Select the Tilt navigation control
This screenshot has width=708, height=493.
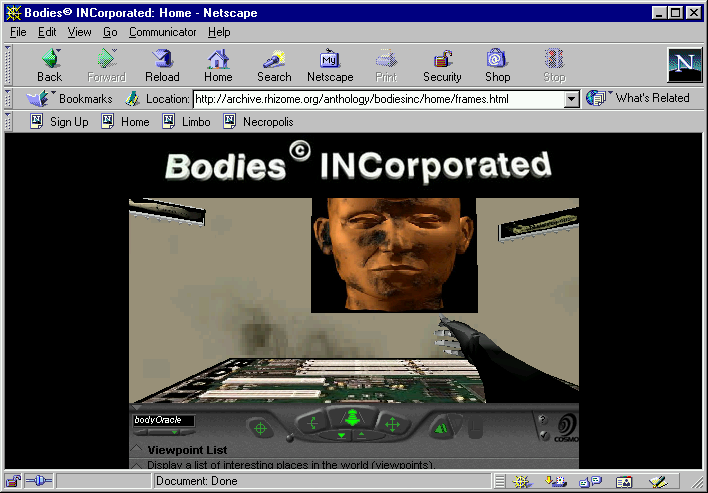coord(312,423)
